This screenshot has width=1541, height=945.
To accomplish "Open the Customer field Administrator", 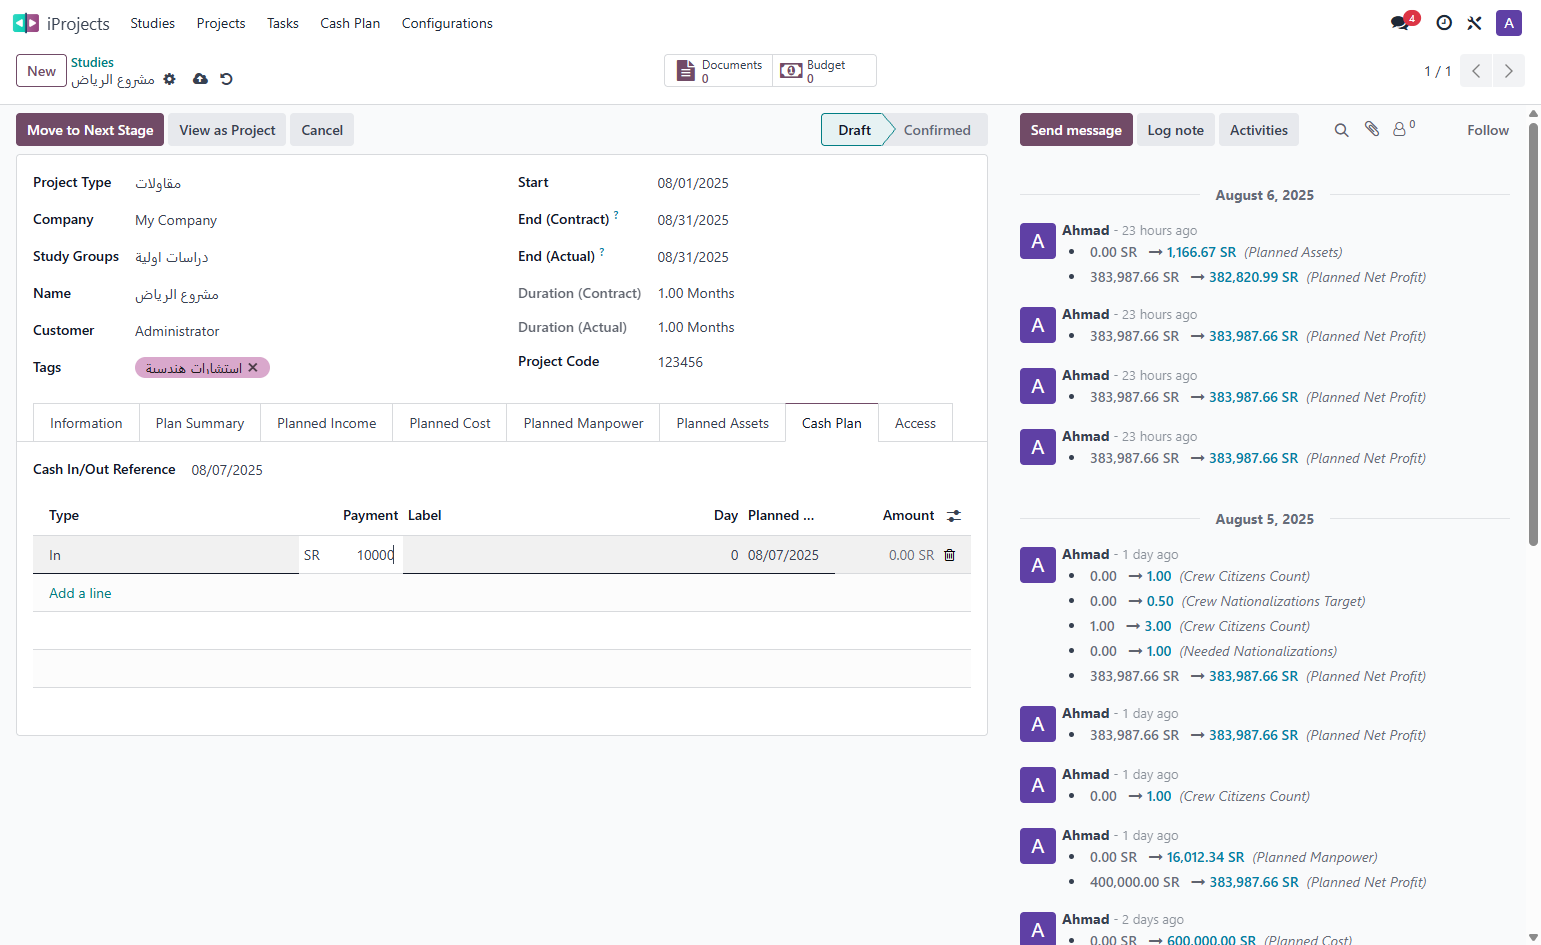I will (x=177, y=331).
